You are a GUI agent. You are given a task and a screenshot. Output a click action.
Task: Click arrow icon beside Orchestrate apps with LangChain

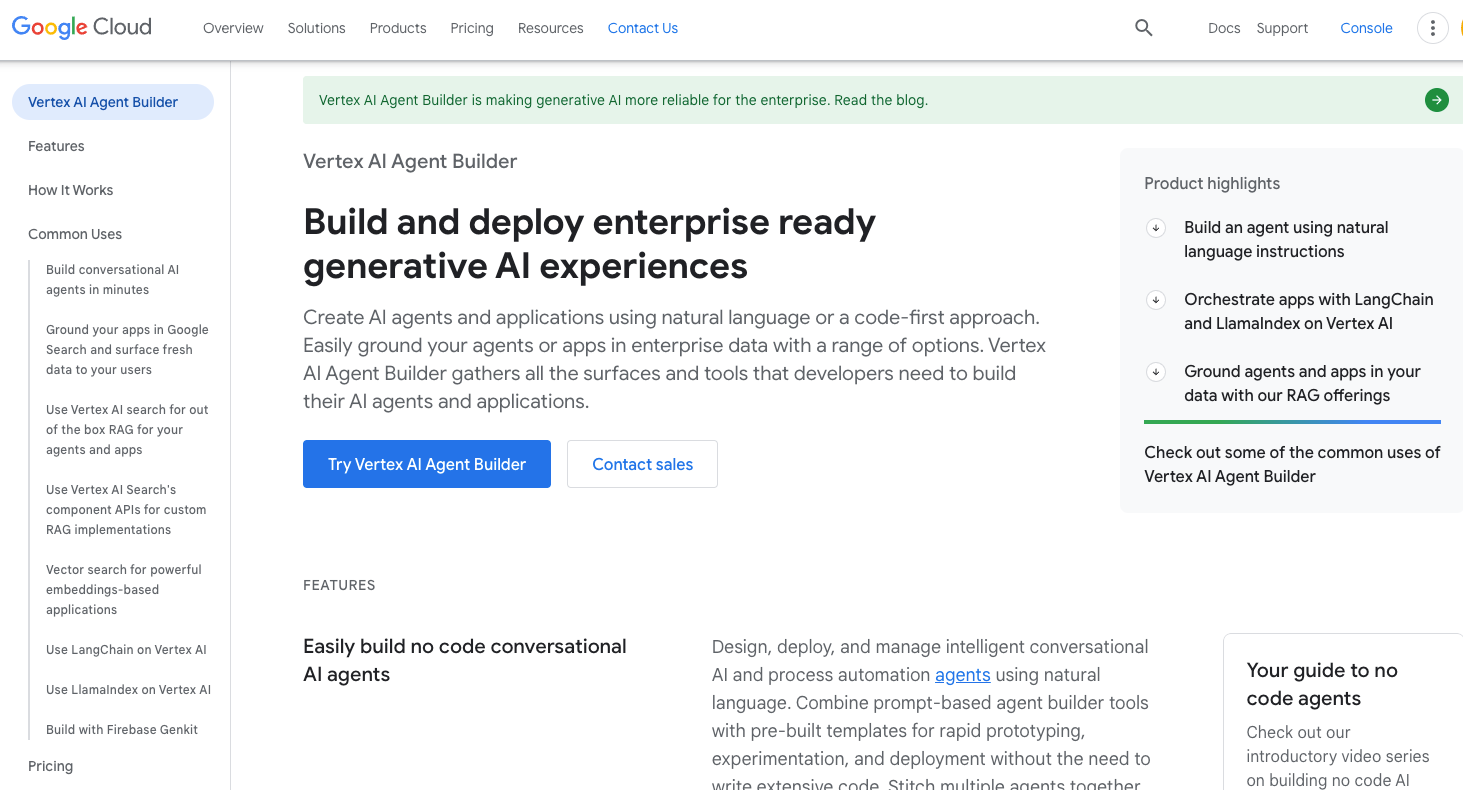point(1156,300)
